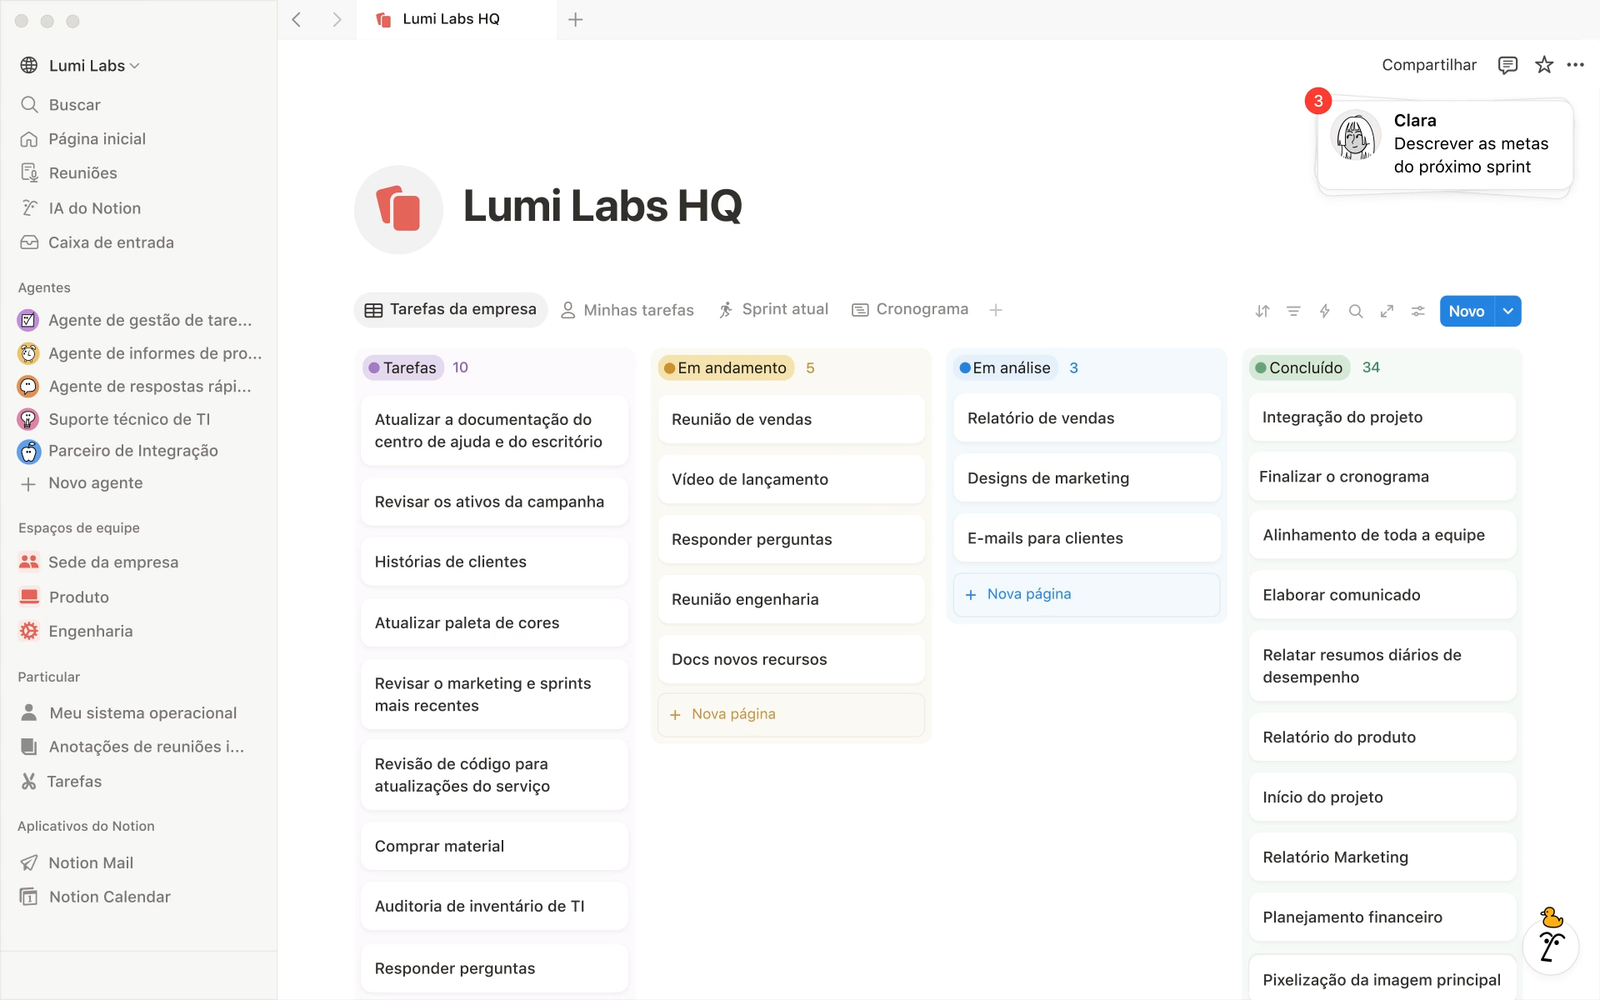Open a new tab with the plus icon
Viewport: 1600px width, 1000px height.
click(575, 19)
